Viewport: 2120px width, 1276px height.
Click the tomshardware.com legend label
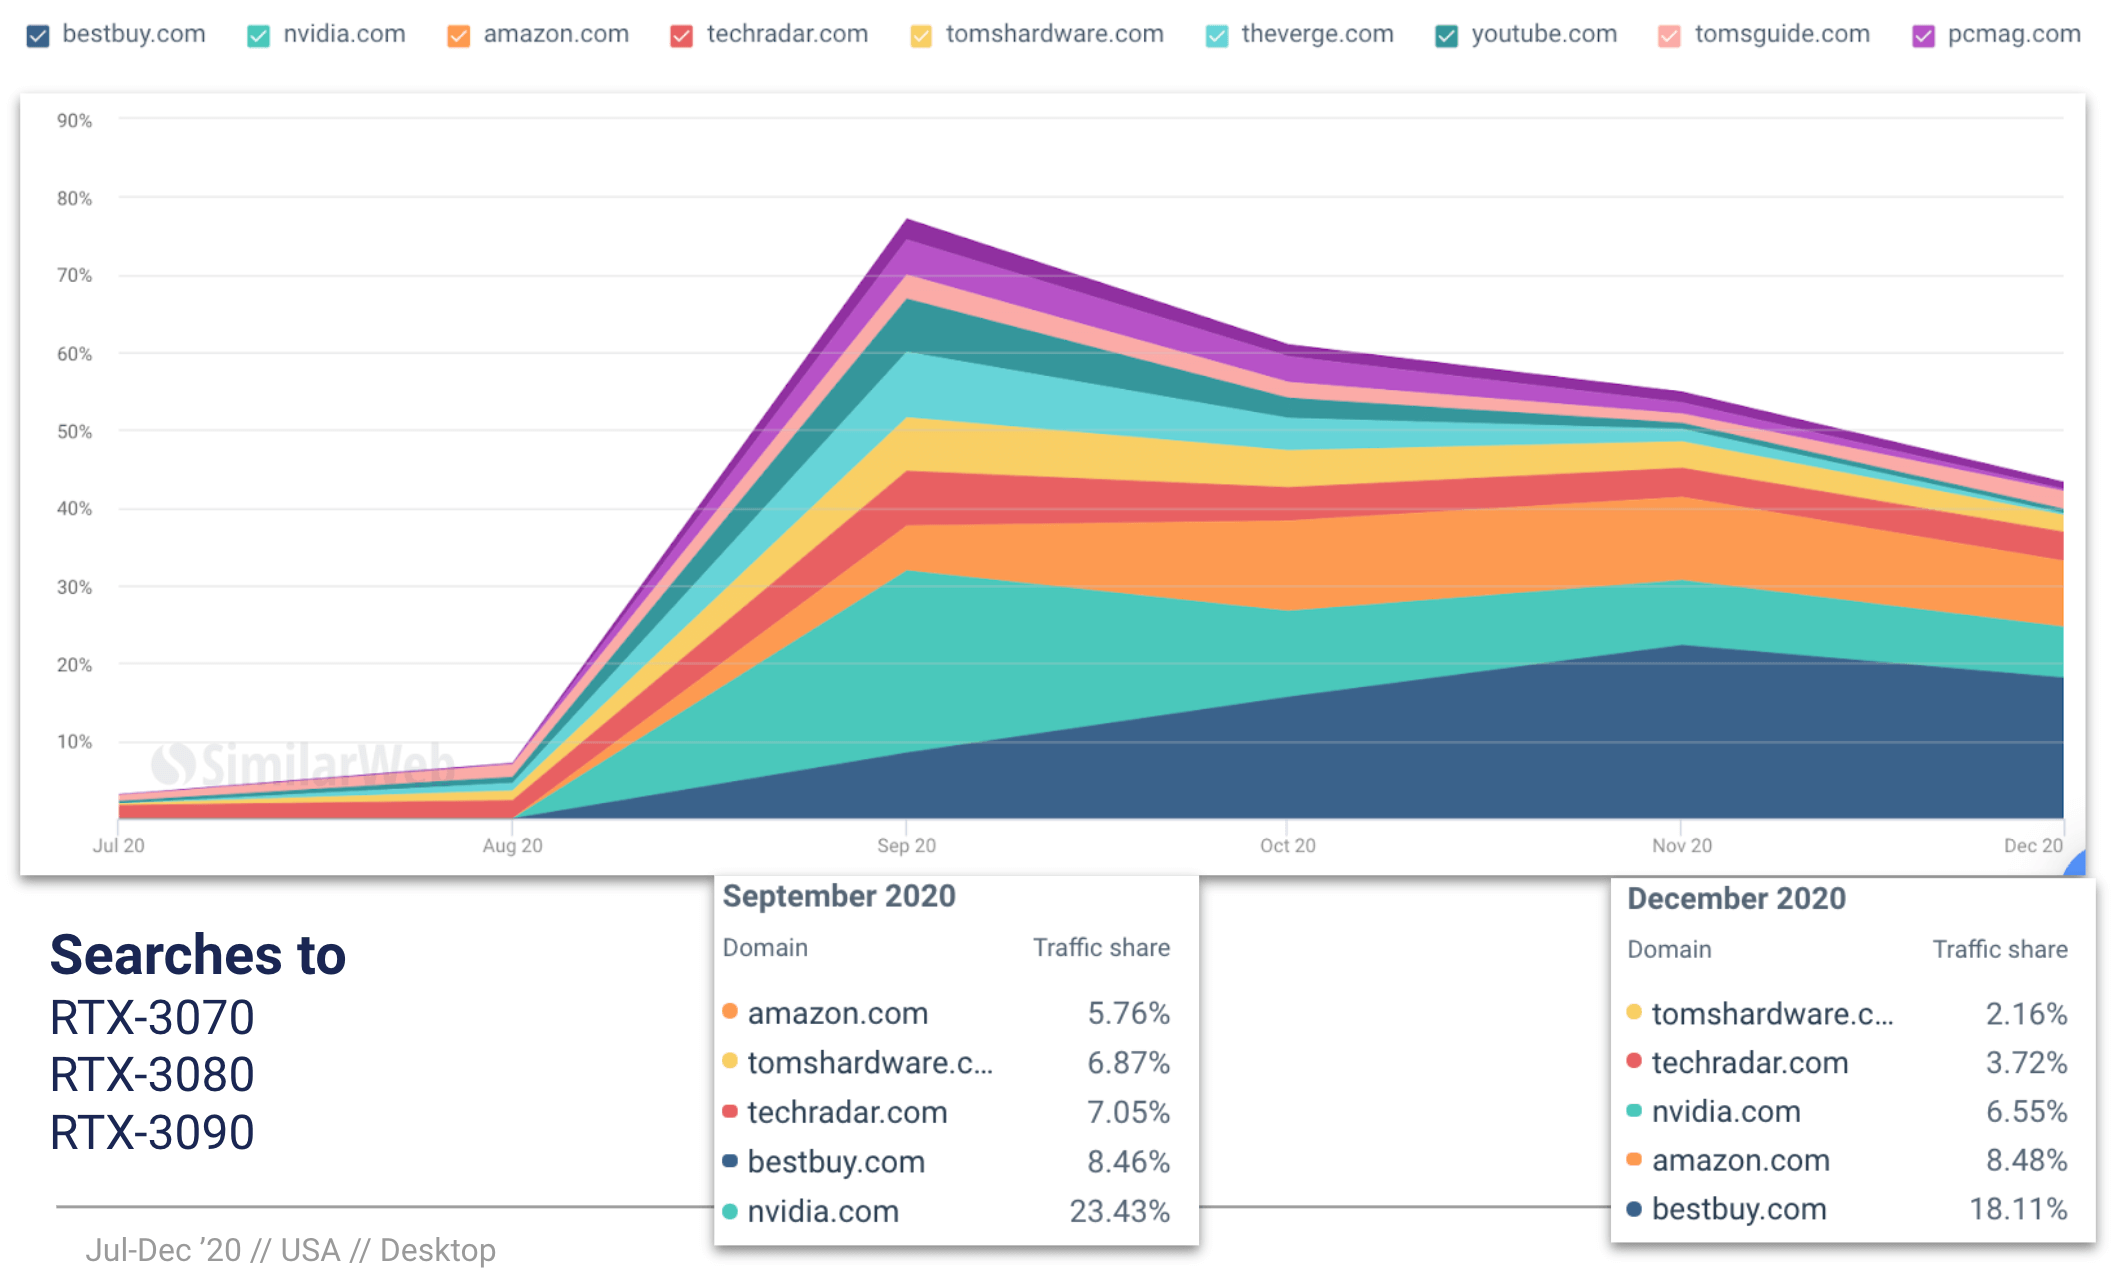coord(1055,34)
